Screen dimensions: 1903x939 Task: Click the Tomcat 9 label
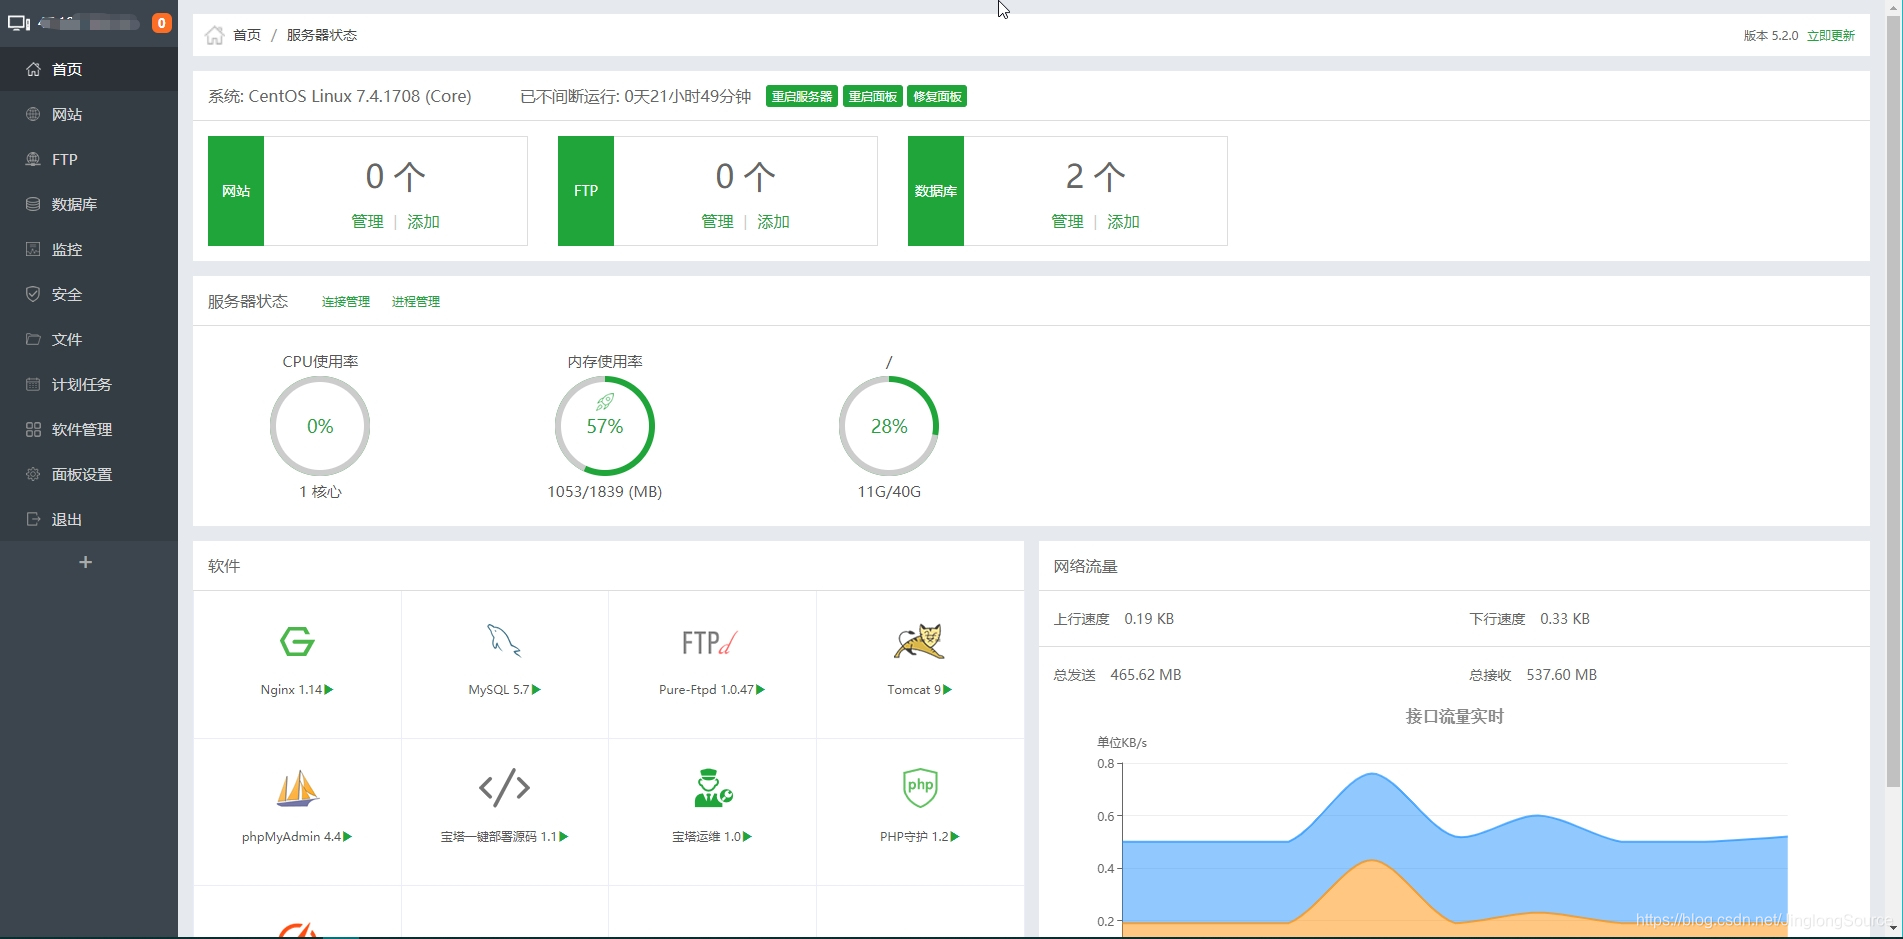click(x=919, y=690)
